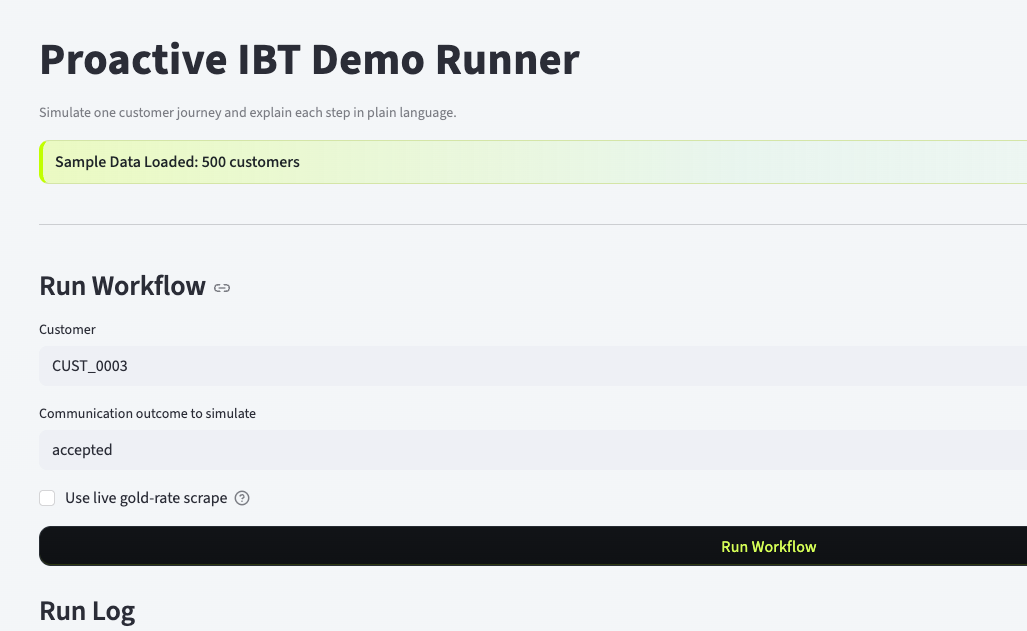
Task: Enable the Use live gold-rate scrape checkbox
Action: pos(47,498)
